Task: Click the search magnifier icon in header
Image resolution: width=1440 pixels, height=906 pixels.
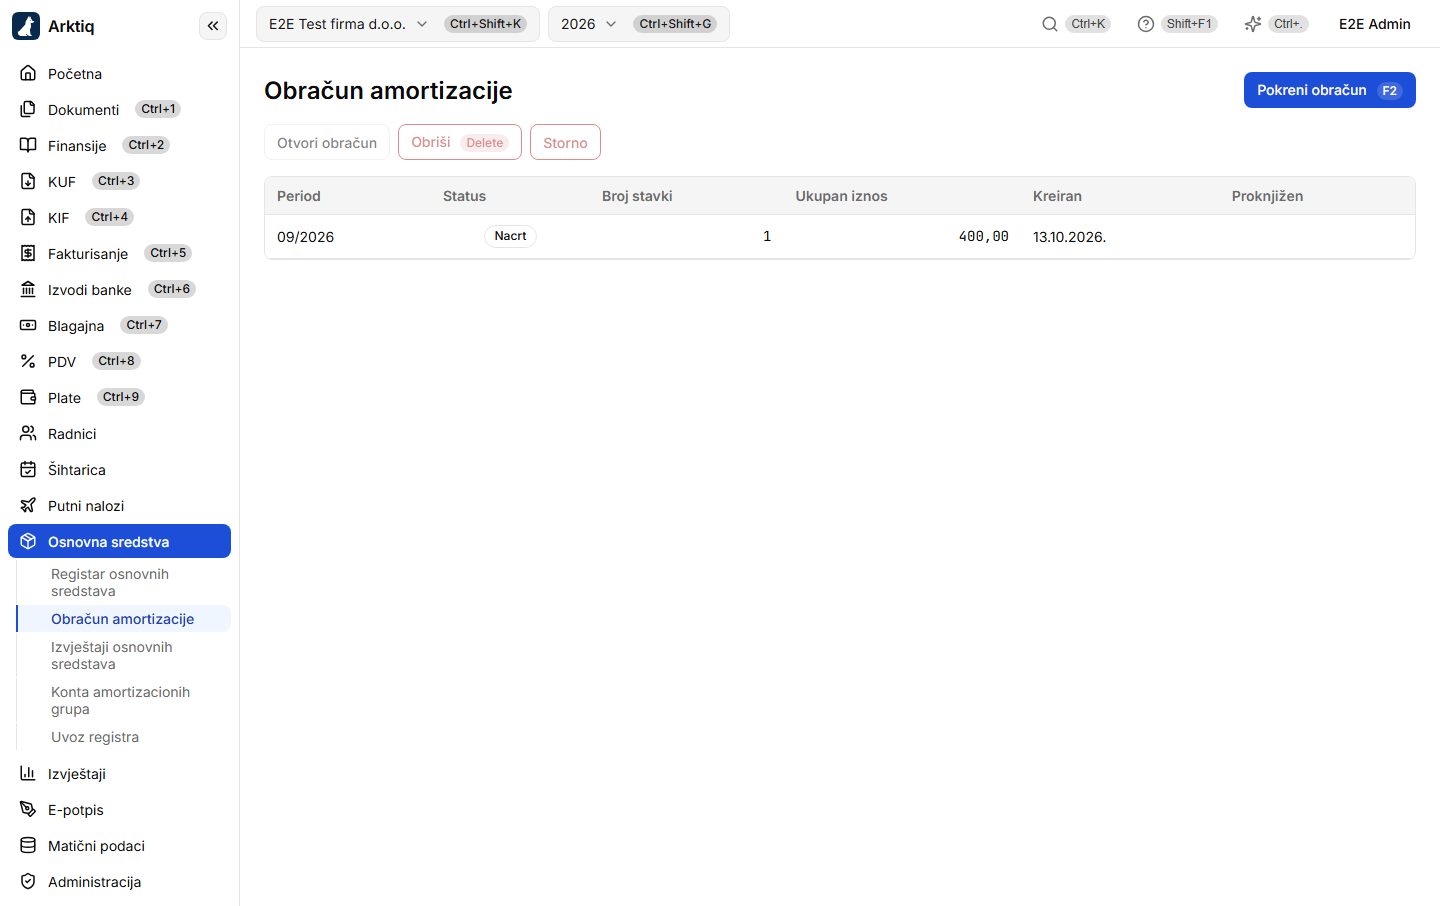Action: click(x=1050, y=24)
